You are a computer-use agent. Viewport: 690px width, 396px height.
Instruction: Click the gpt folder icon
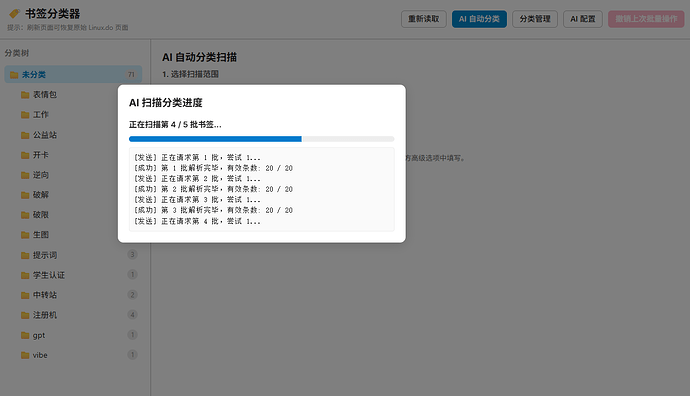(x=25, y=335)
